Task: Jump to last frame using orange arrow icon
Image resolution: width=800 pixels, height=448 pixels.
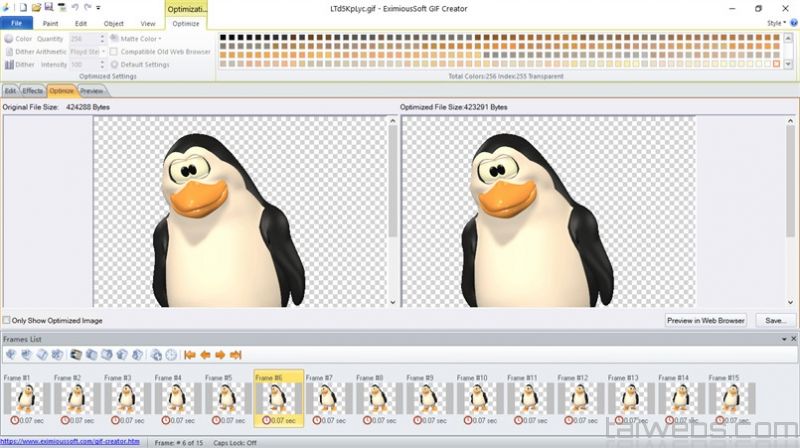Action: coord(236,354)
